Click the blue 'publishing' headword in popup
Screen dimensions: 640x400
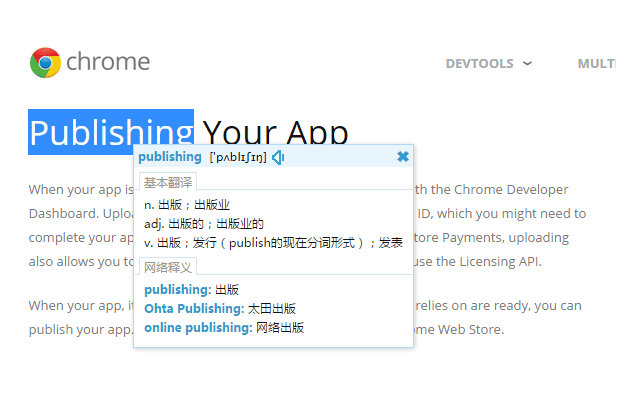point(170,157)
